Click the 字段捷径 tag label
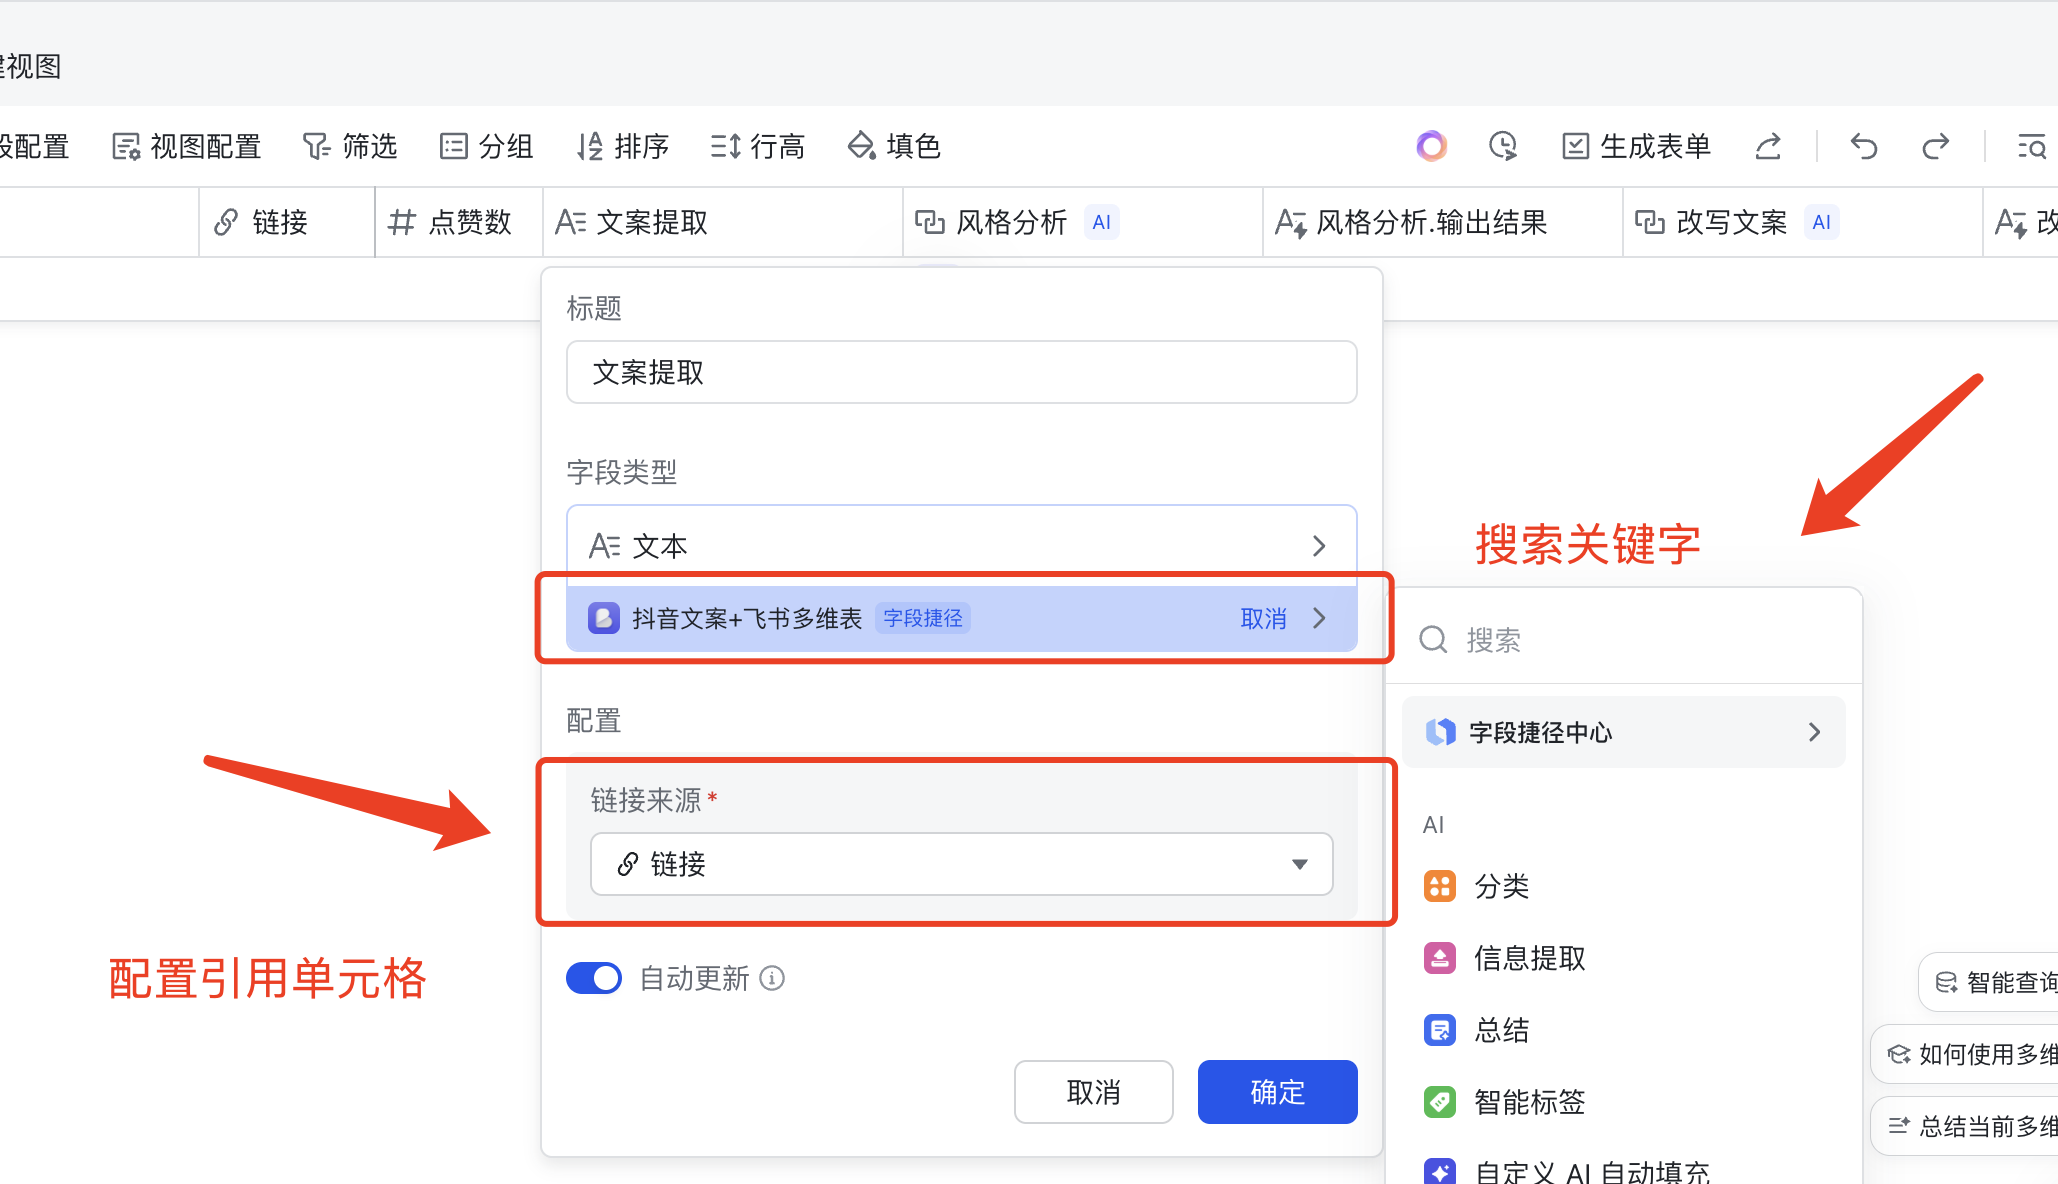 coord(922,618)
